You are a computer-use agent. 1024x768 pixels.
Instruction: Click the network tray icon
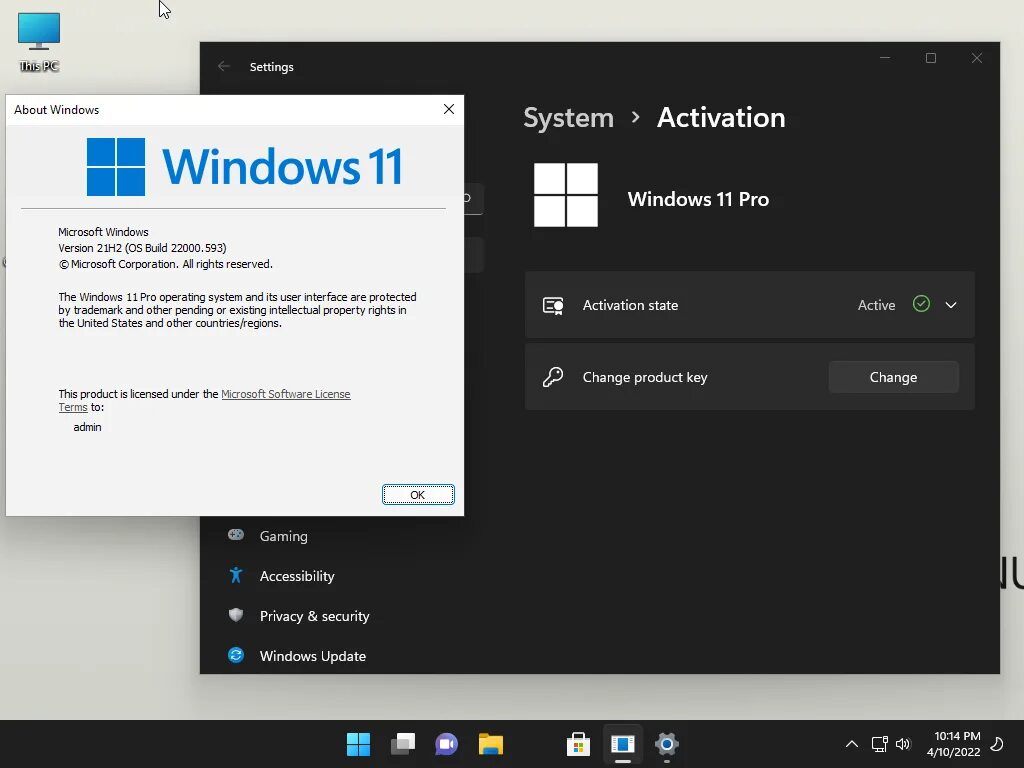pyautogui.click(x=879, y=744)
